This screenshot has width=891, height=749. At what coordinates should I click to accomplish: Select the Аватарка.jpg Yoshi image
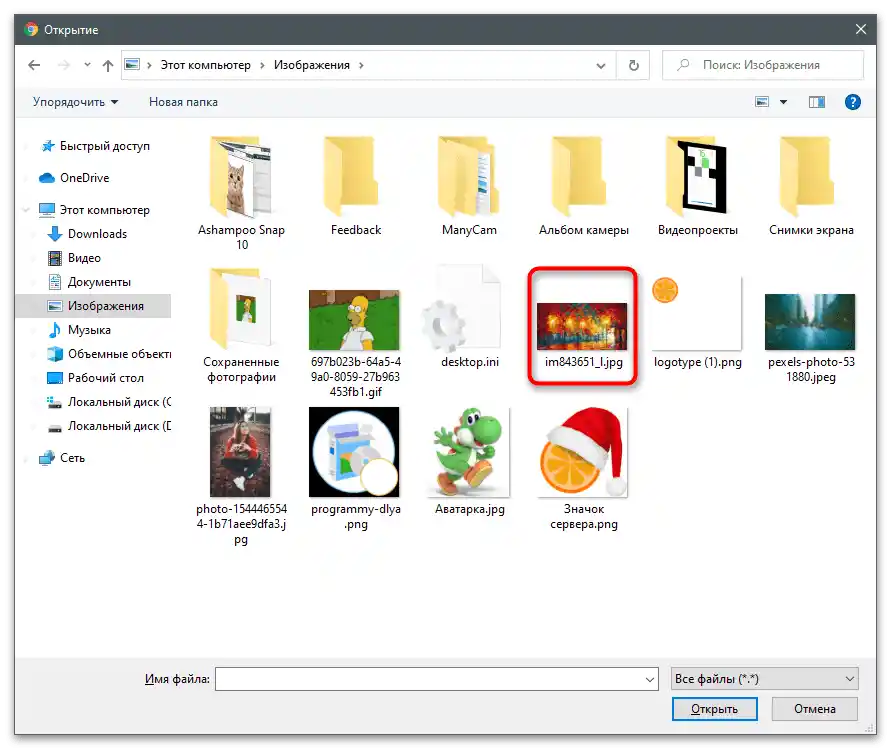(x=469, y=461)
